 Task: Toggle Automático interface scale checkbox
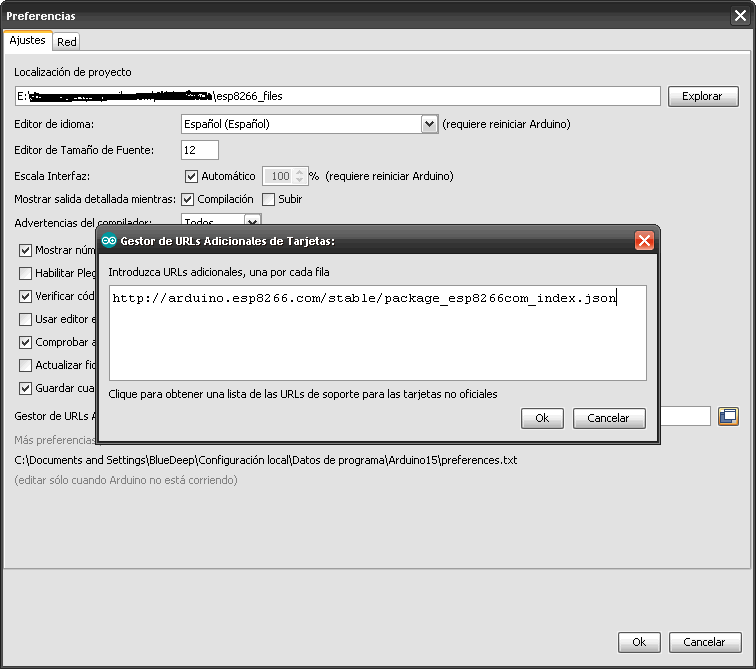coord(192,176)
